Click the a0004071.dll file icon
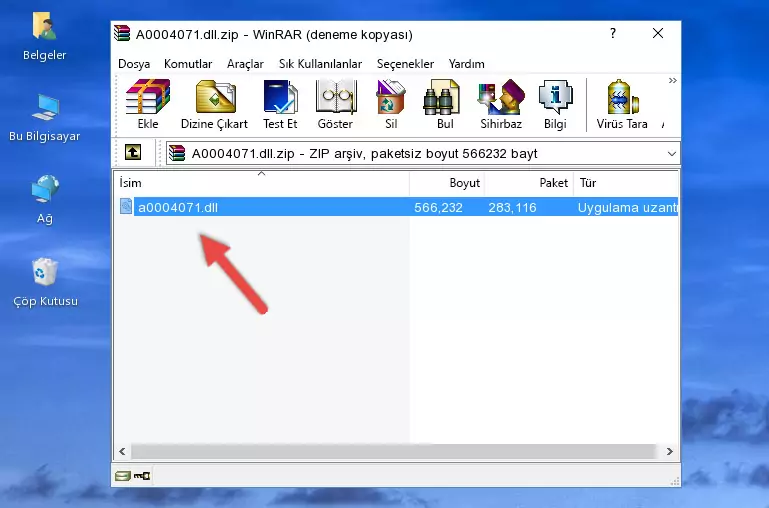 click(126, 206)
